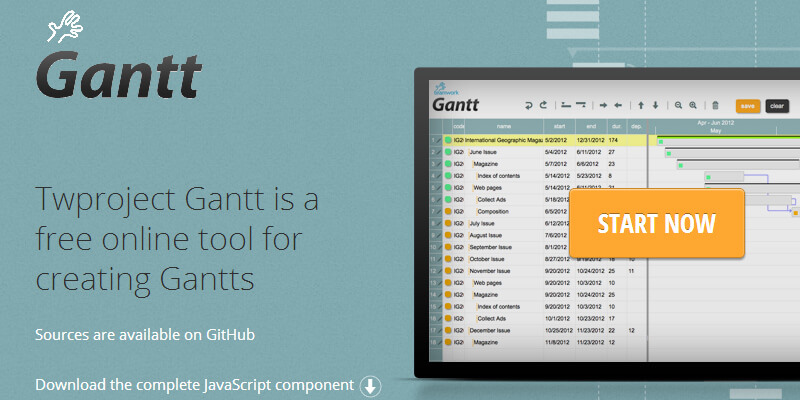The image size is (800, 400).
Task: Click the edit pencil on the Index of contents row 4
Action: pyautogui.click(x=439, y=176)
